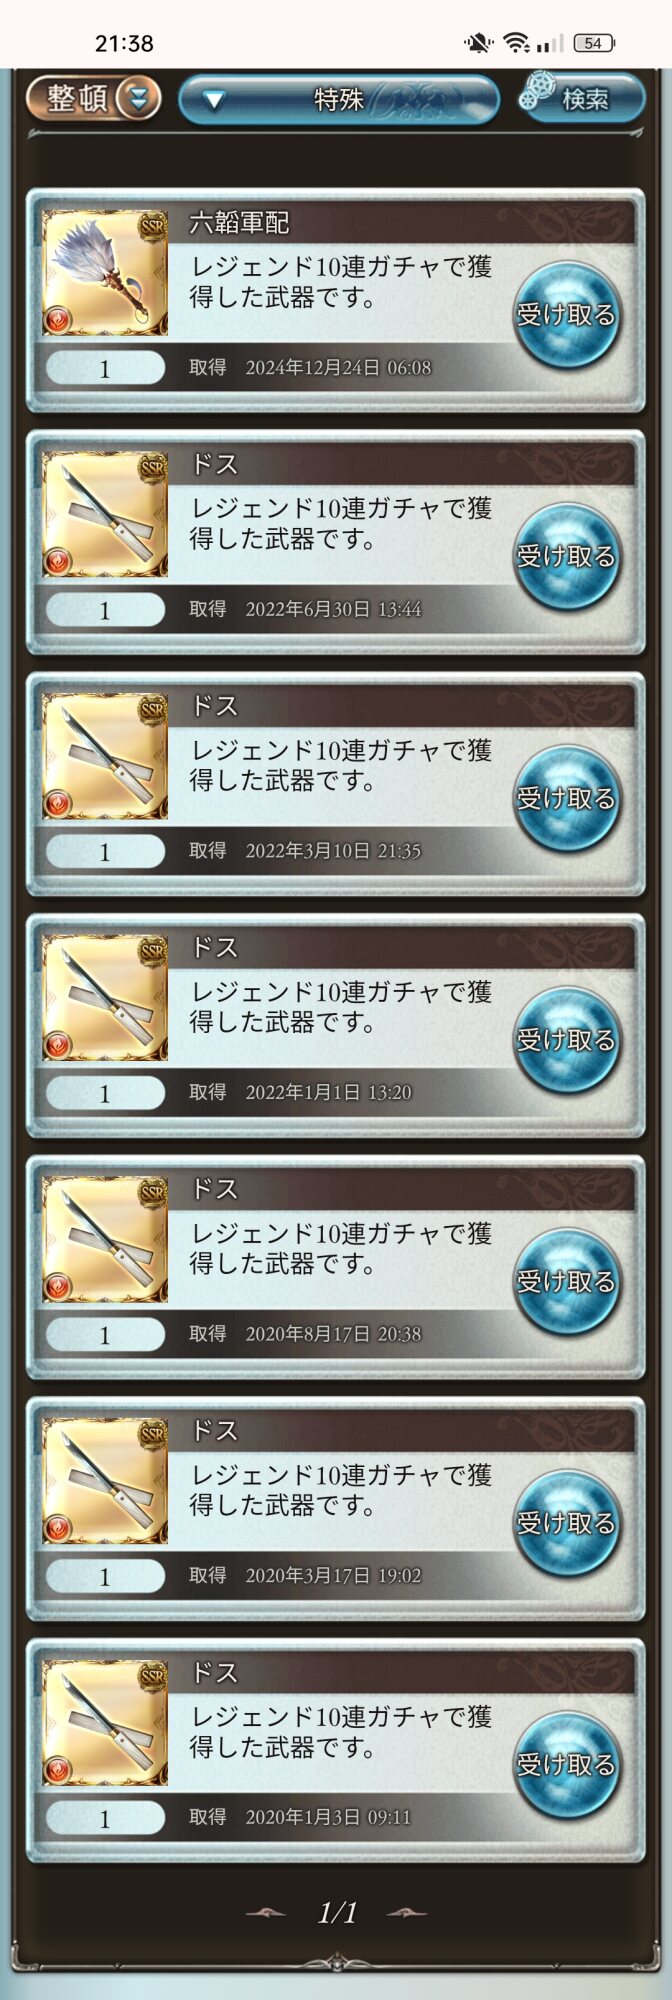This screenshot has width=672, height=2000.
Task: Tap the ドス icon dated 2022年3月10日
Action: coord(104,756)
